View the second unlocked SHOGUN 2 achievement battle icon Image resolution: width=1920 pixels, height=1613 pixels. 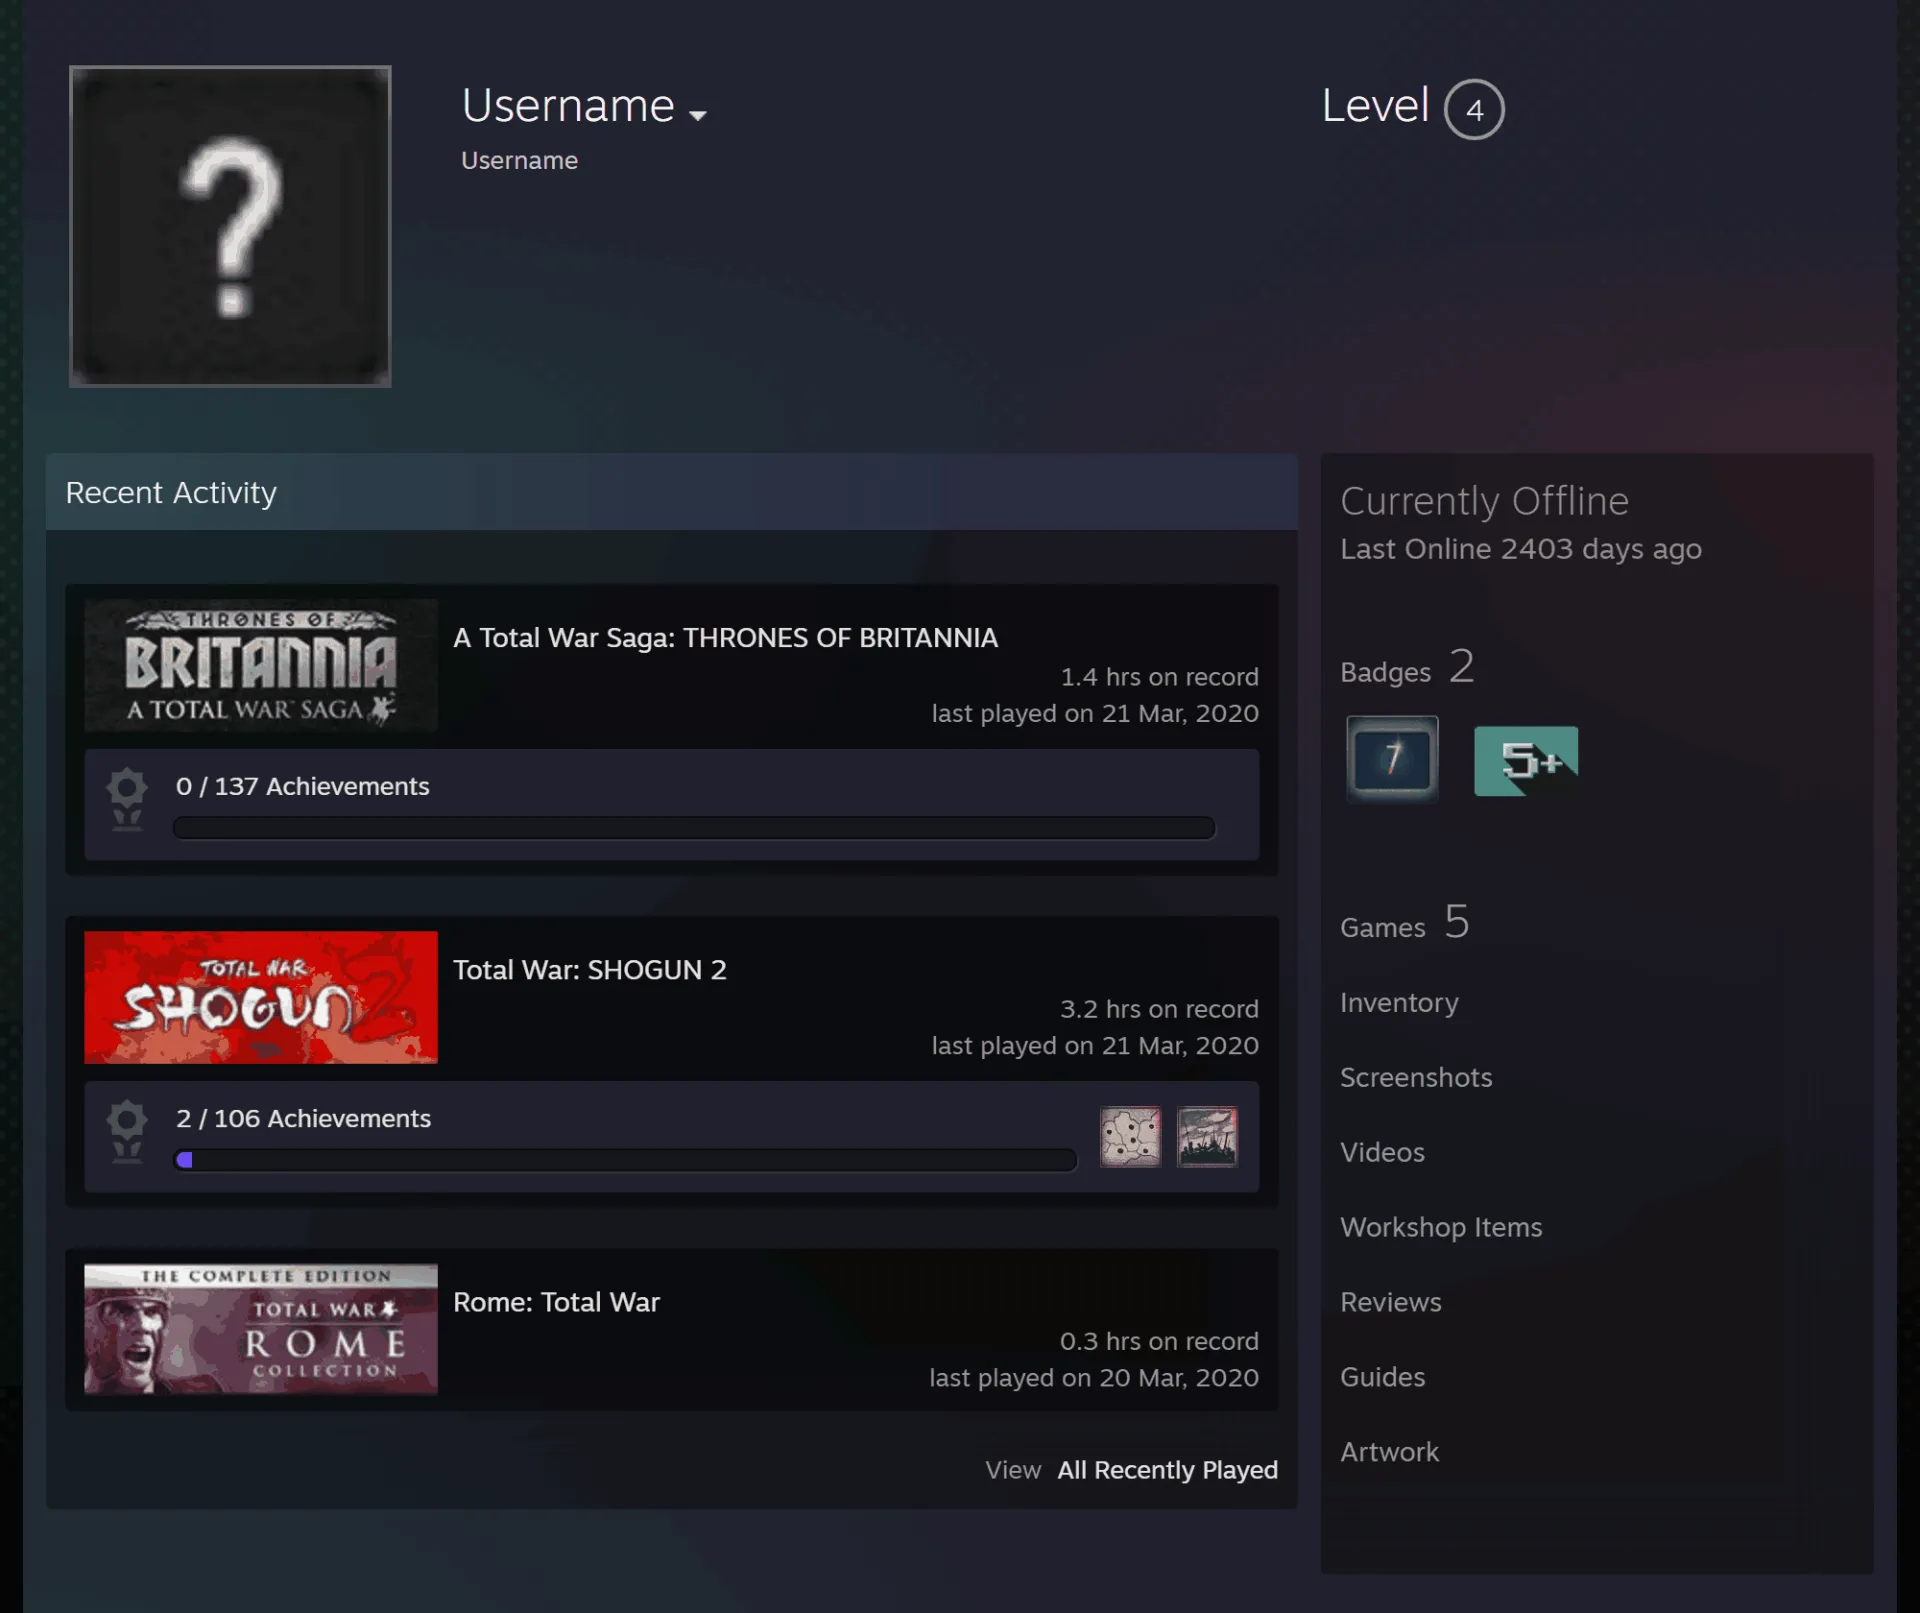click(x=1207, y=1137)
